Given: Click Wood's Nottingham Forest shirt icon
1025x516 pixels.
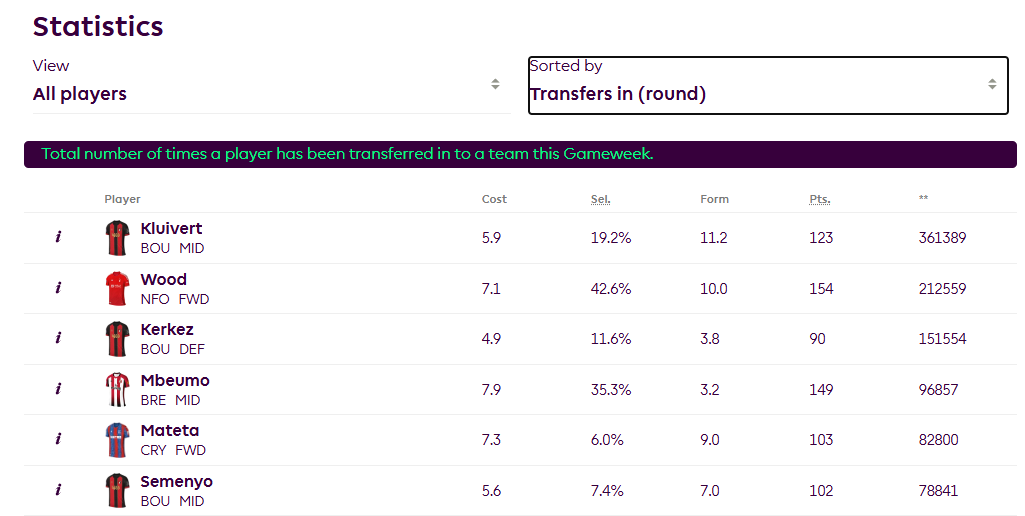Looking at the screenshot, I should click(117, 288).
